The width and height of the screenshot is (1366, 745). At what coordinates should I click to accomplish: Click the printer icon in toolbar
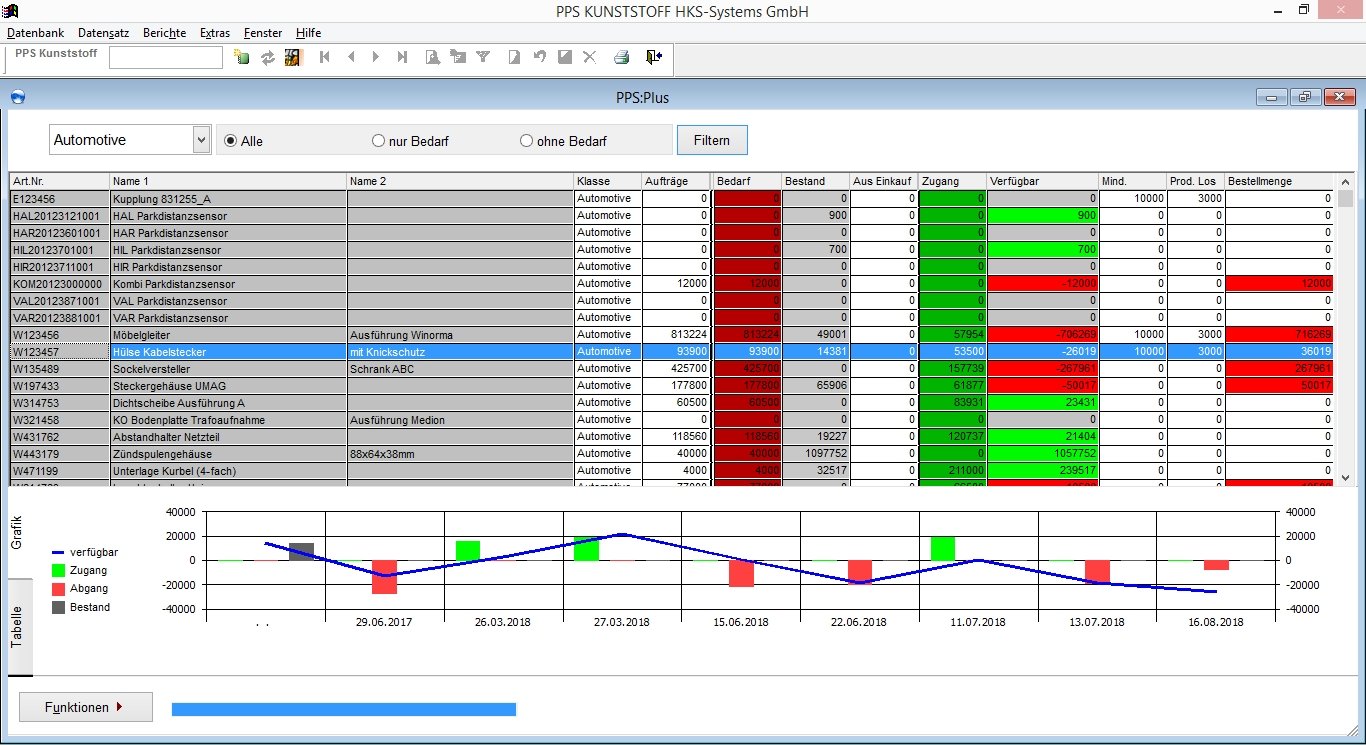tap(621, 57)
